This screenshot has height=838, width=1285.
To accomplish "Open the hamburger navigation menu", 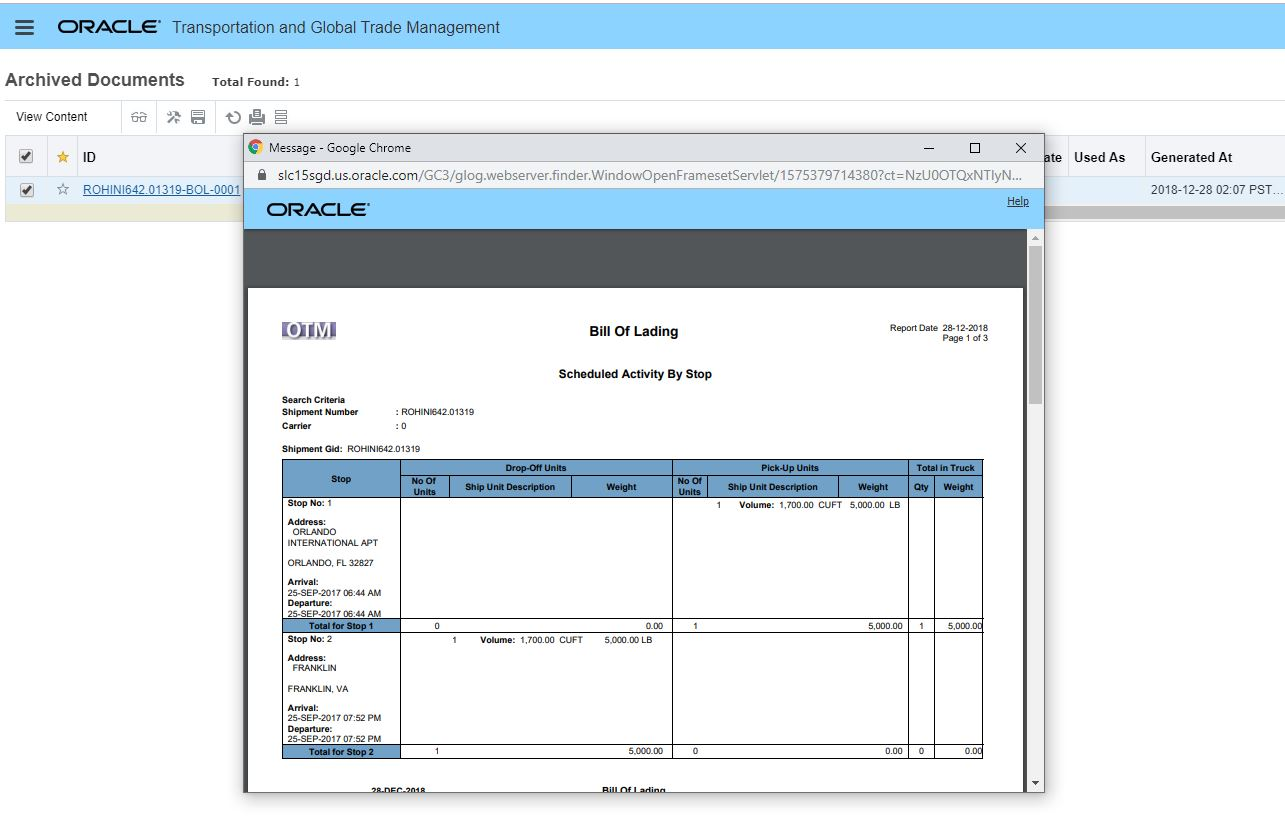I will [x=25, y=28].
